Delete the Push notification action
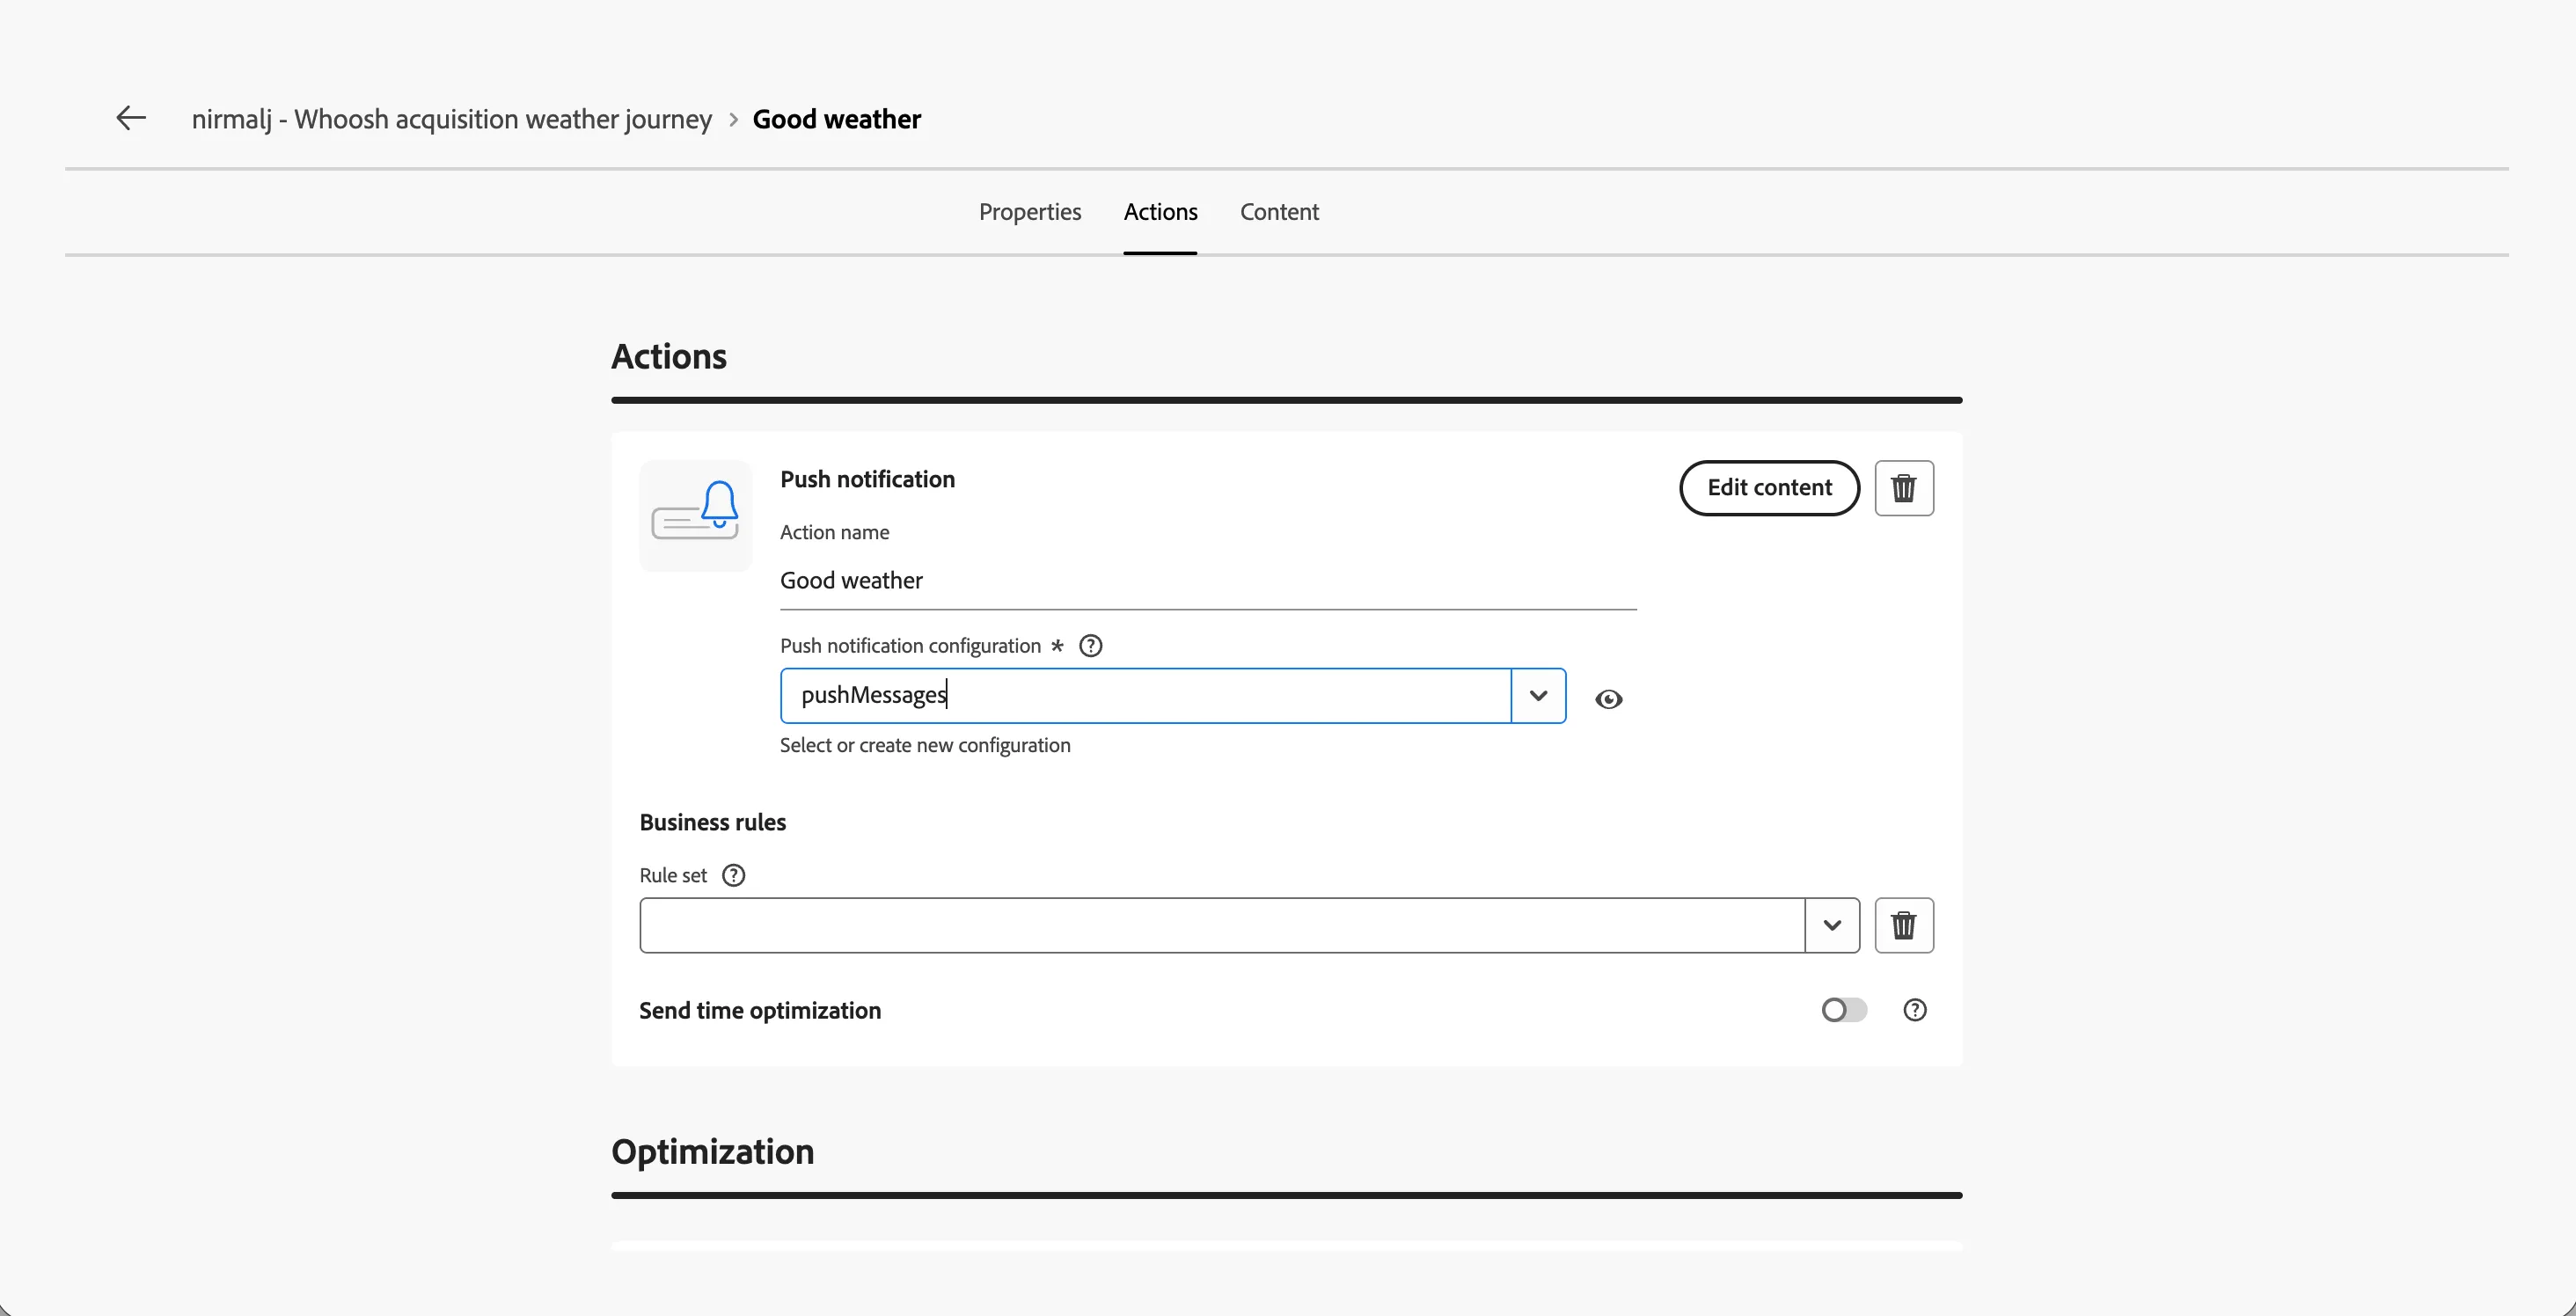Image resolution: width=2576 pixels, height=1316 pixels. click(1904, 488)
